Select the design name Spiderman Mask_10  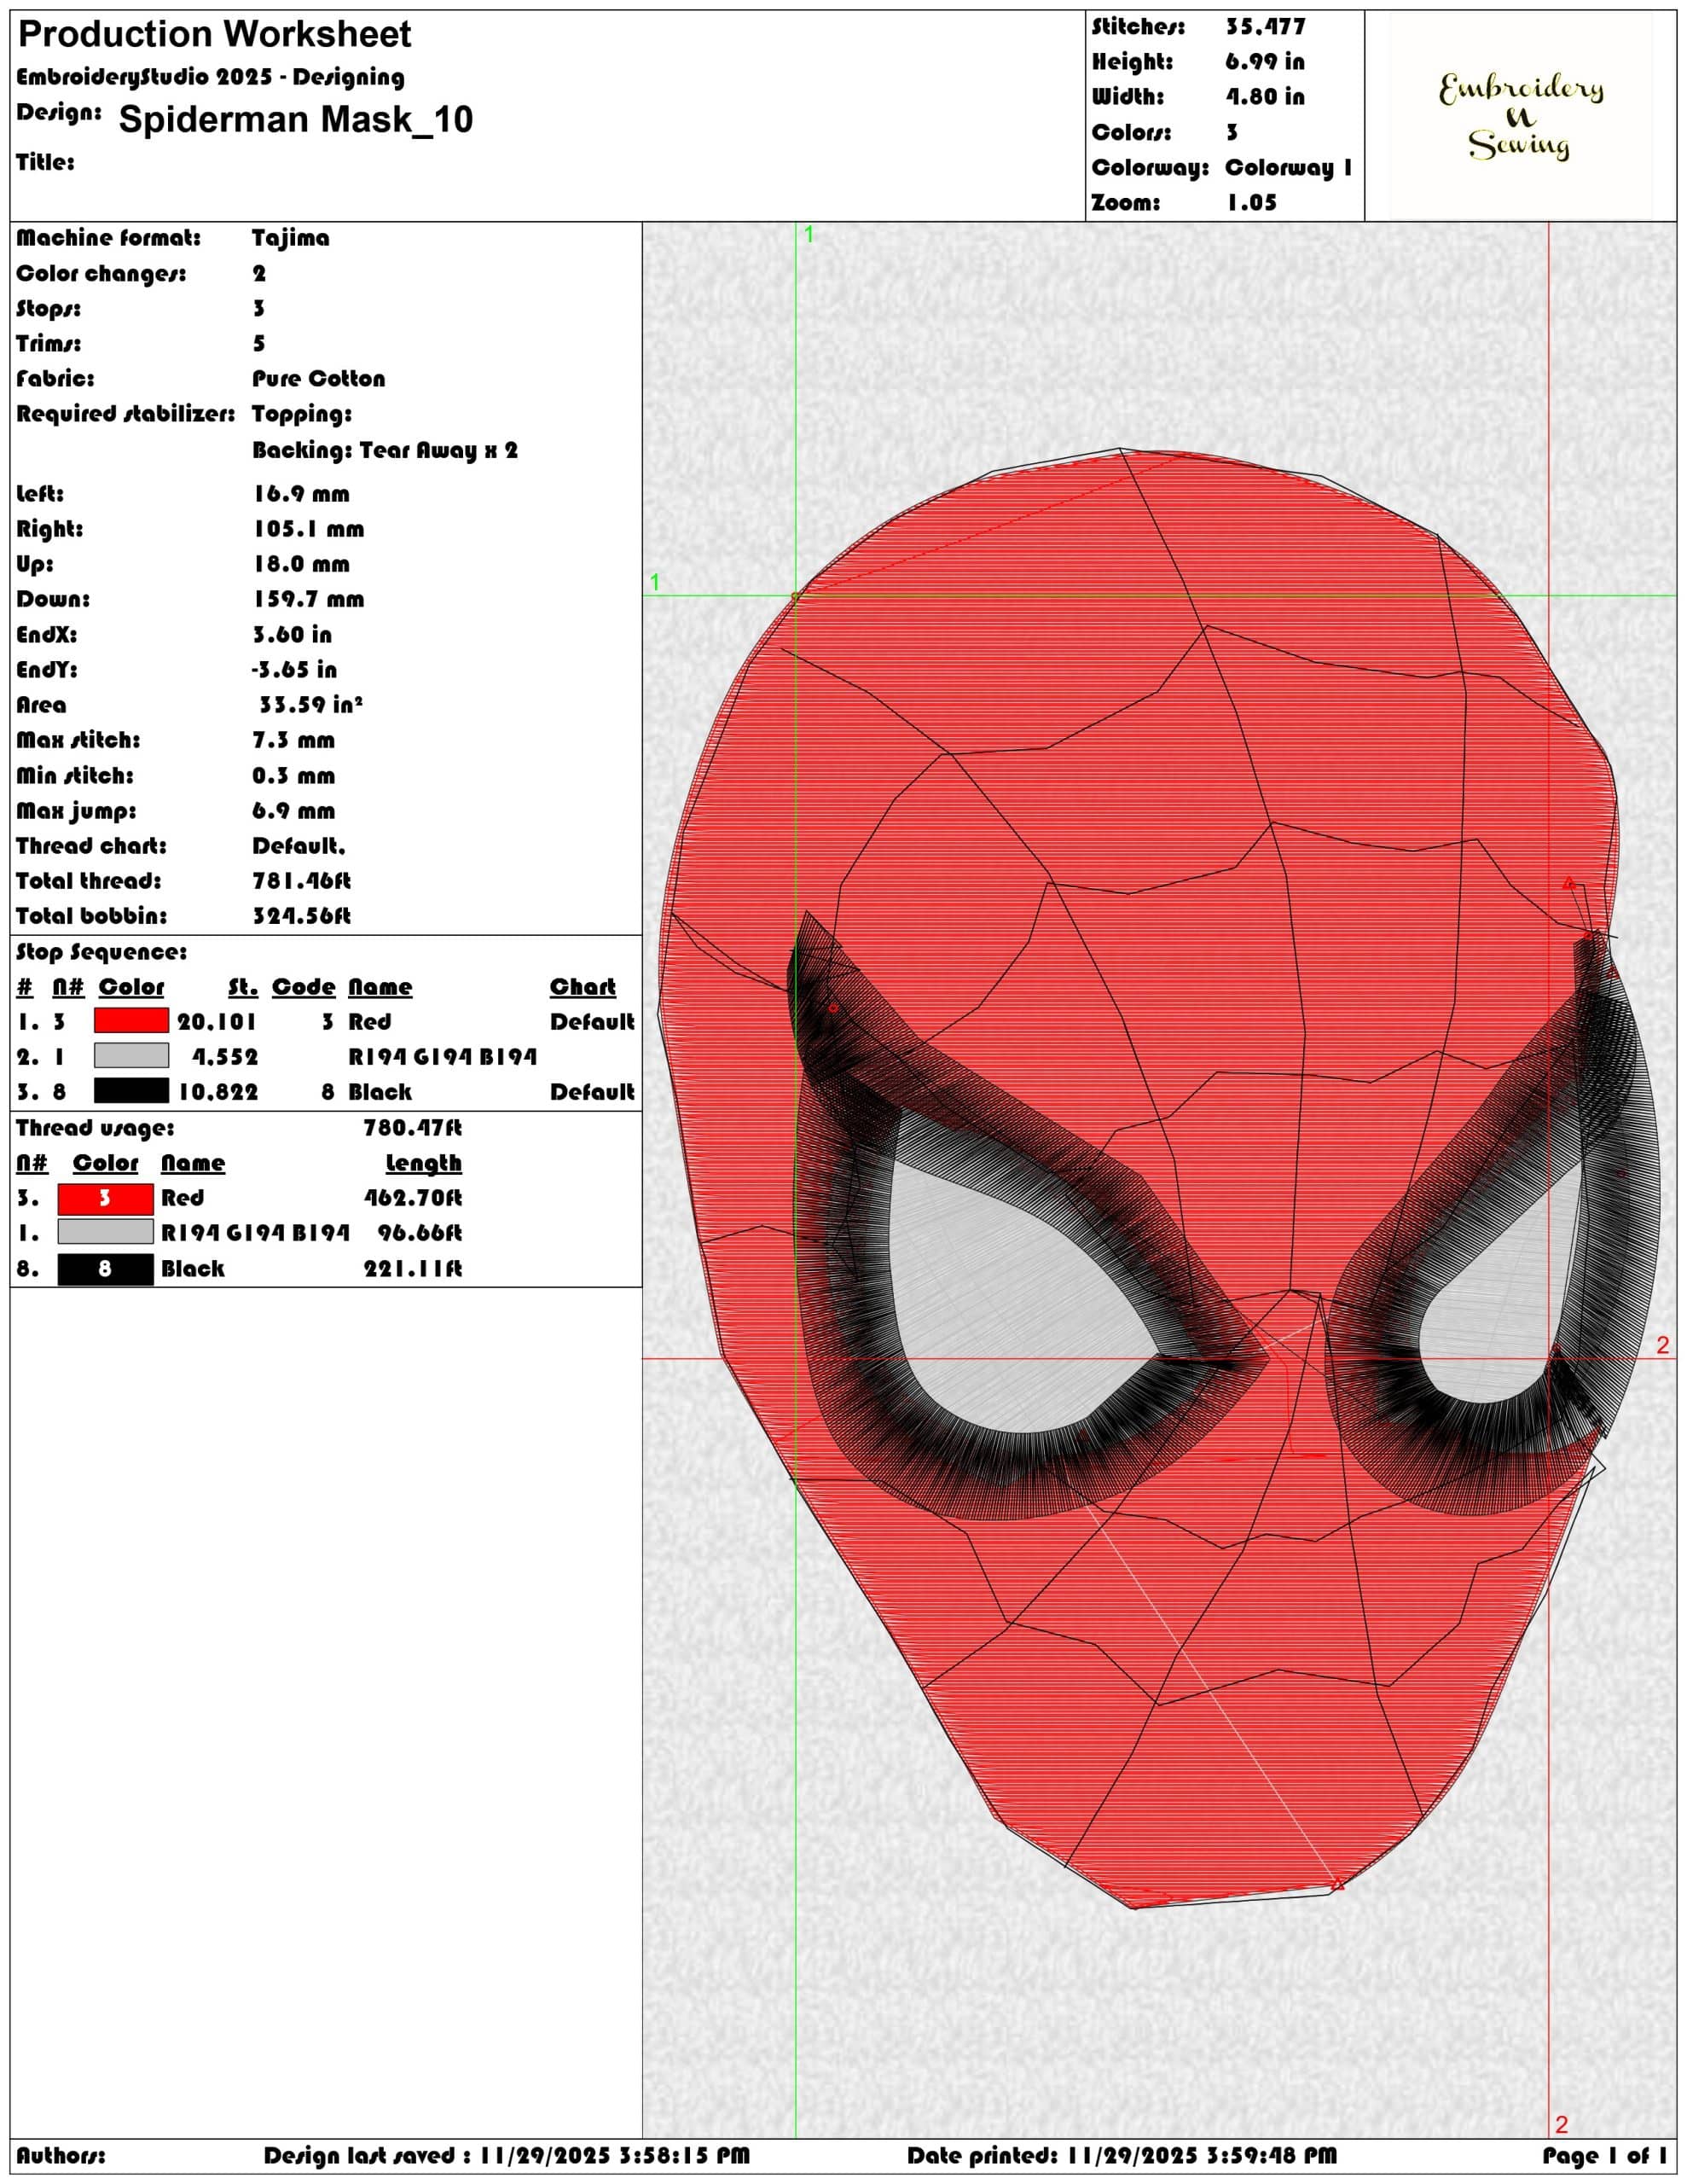click(x=295, y=120)
